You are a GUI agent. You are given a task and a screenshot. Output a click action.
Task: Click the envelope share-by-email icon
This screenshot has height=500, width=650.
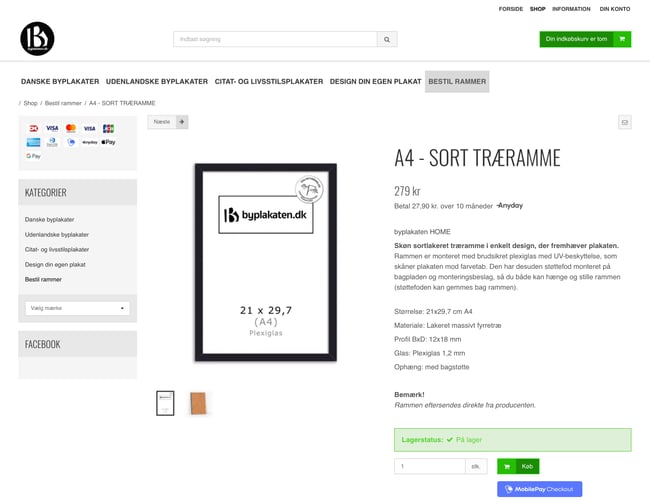[625, 122]
